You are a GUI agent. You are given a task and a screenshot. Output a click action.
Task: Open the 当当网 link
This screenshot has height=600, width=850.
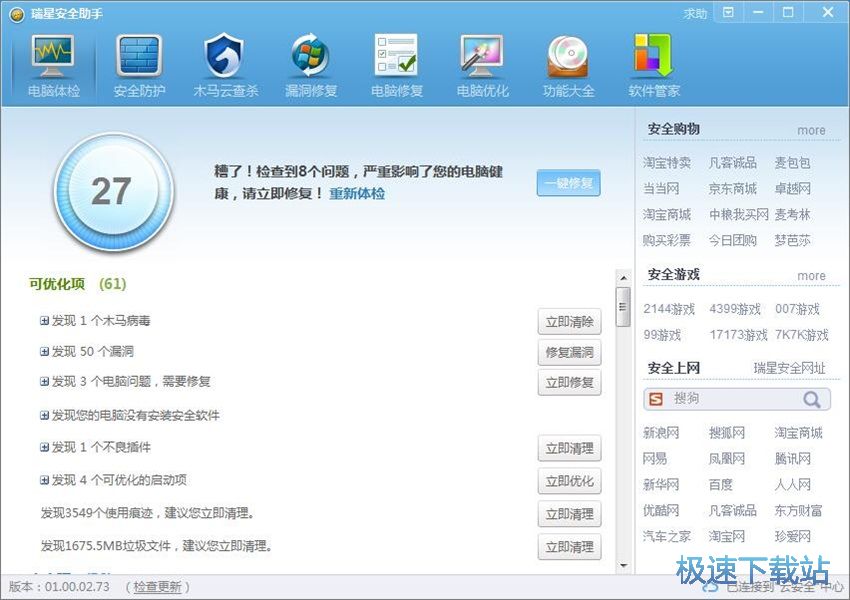pos(661,189)
